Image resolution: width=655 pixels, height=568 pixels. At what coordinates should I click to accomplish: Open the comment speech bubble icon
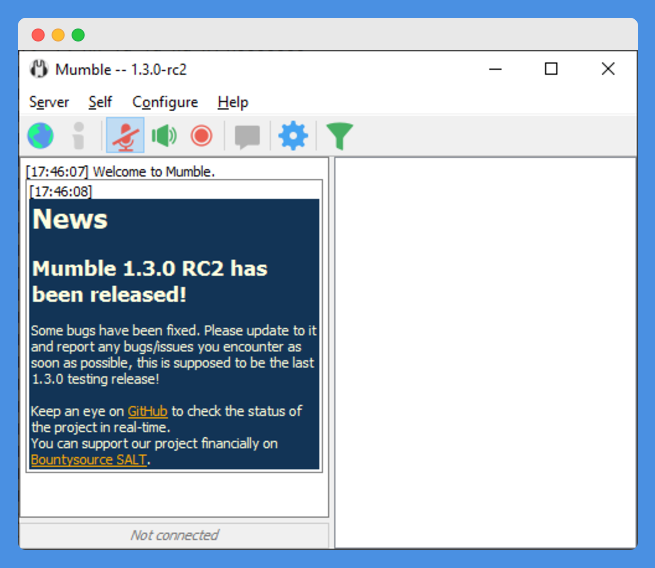pos(247,137)
